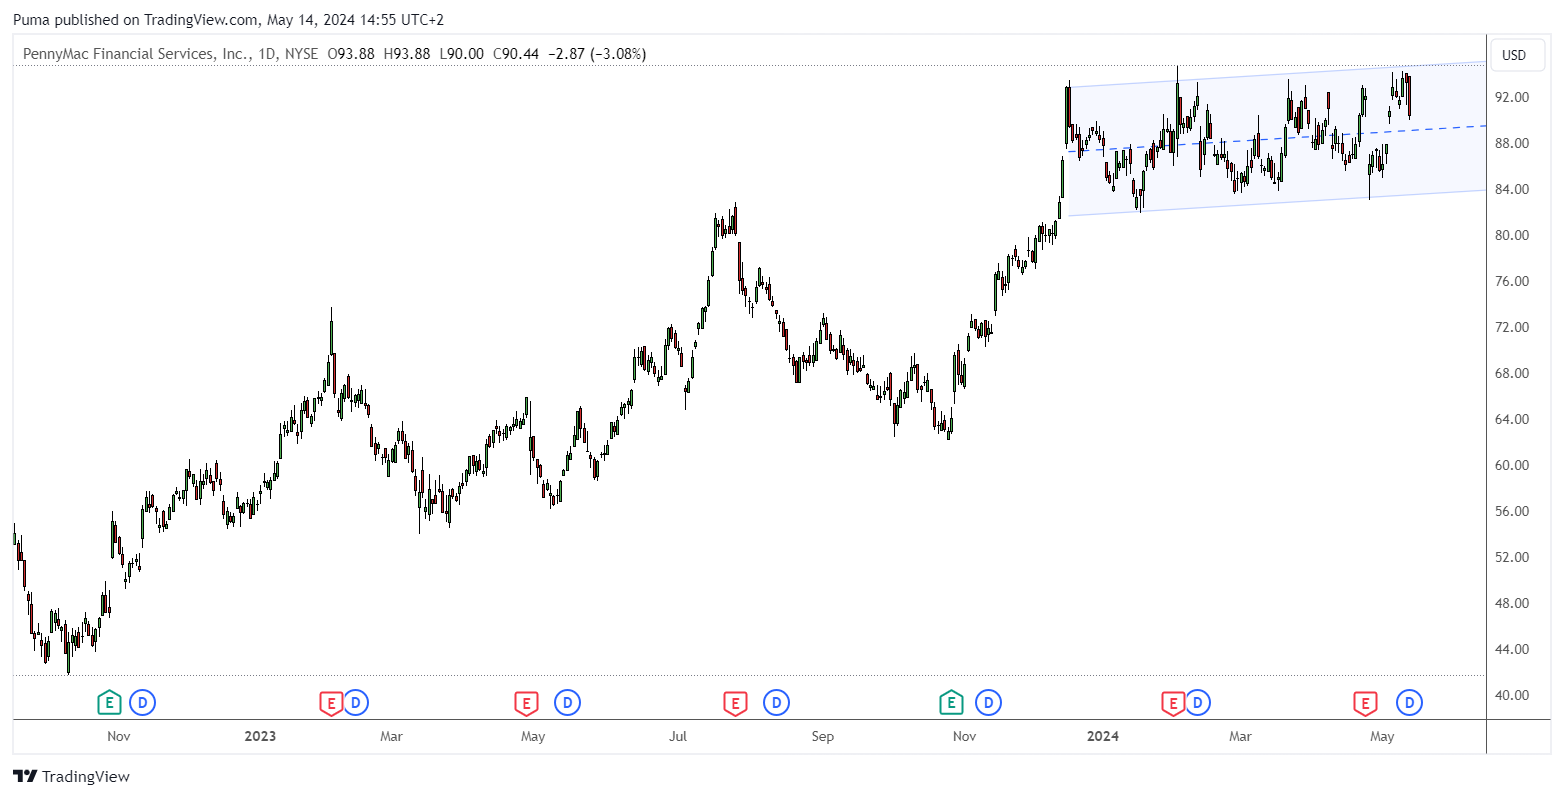This screenshot has height=798, width=1564.
Task: Click the Jul label on the time axis
Action: pyautogui.click(x=678, y=737)
